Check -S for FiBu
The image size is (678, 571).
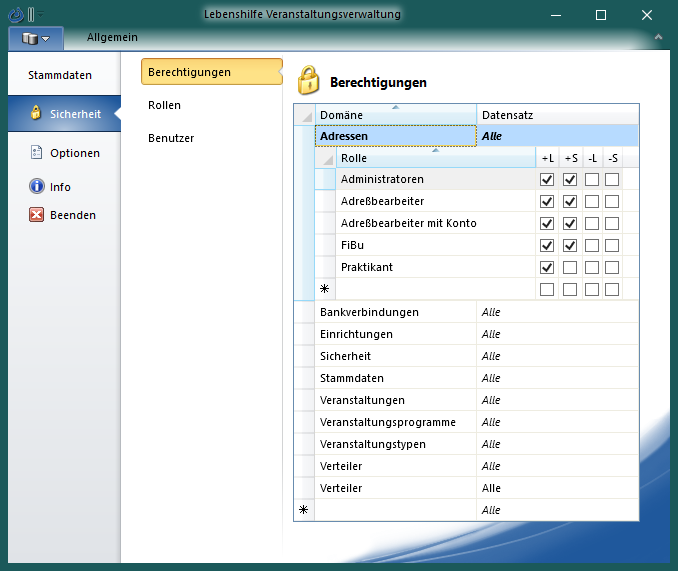pyautogui.click(x=612, y=246)
